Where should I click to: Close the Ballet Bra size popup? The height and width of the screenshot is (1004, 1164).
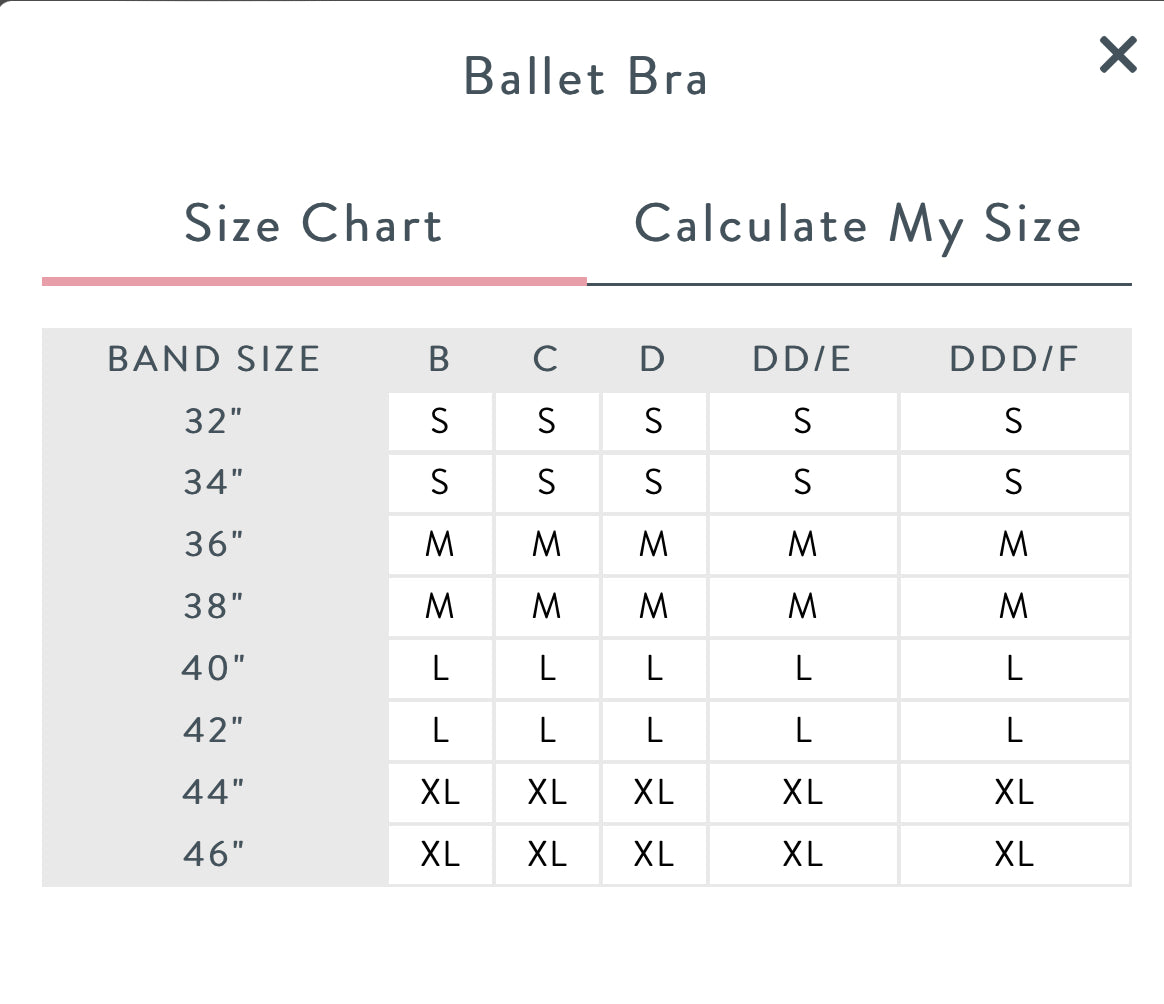pyautogui.click(x=1118, y=55)
